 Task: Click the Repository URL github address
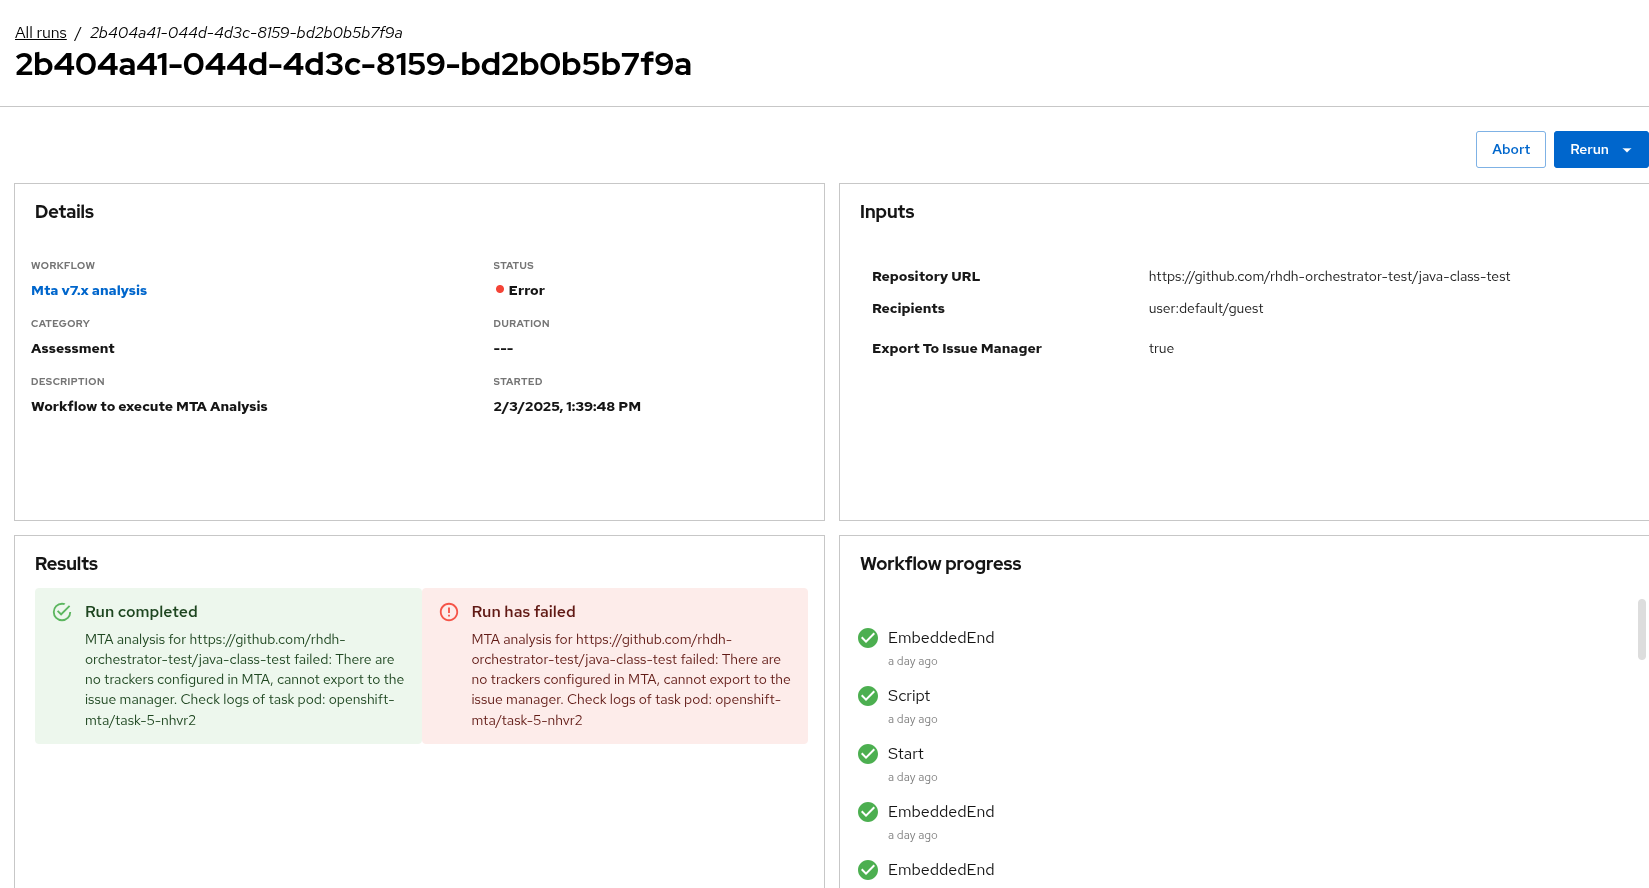[1328, 277]
